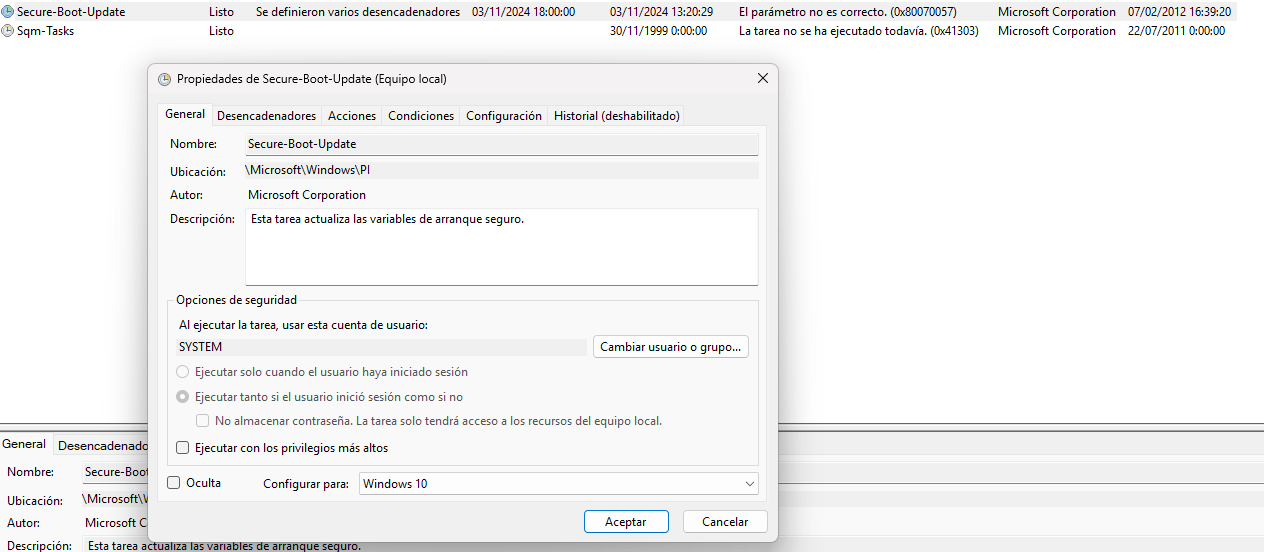This screenshot has height=552, width=1264.
Task: Click inside the Descripción text box
Action: 501,247
